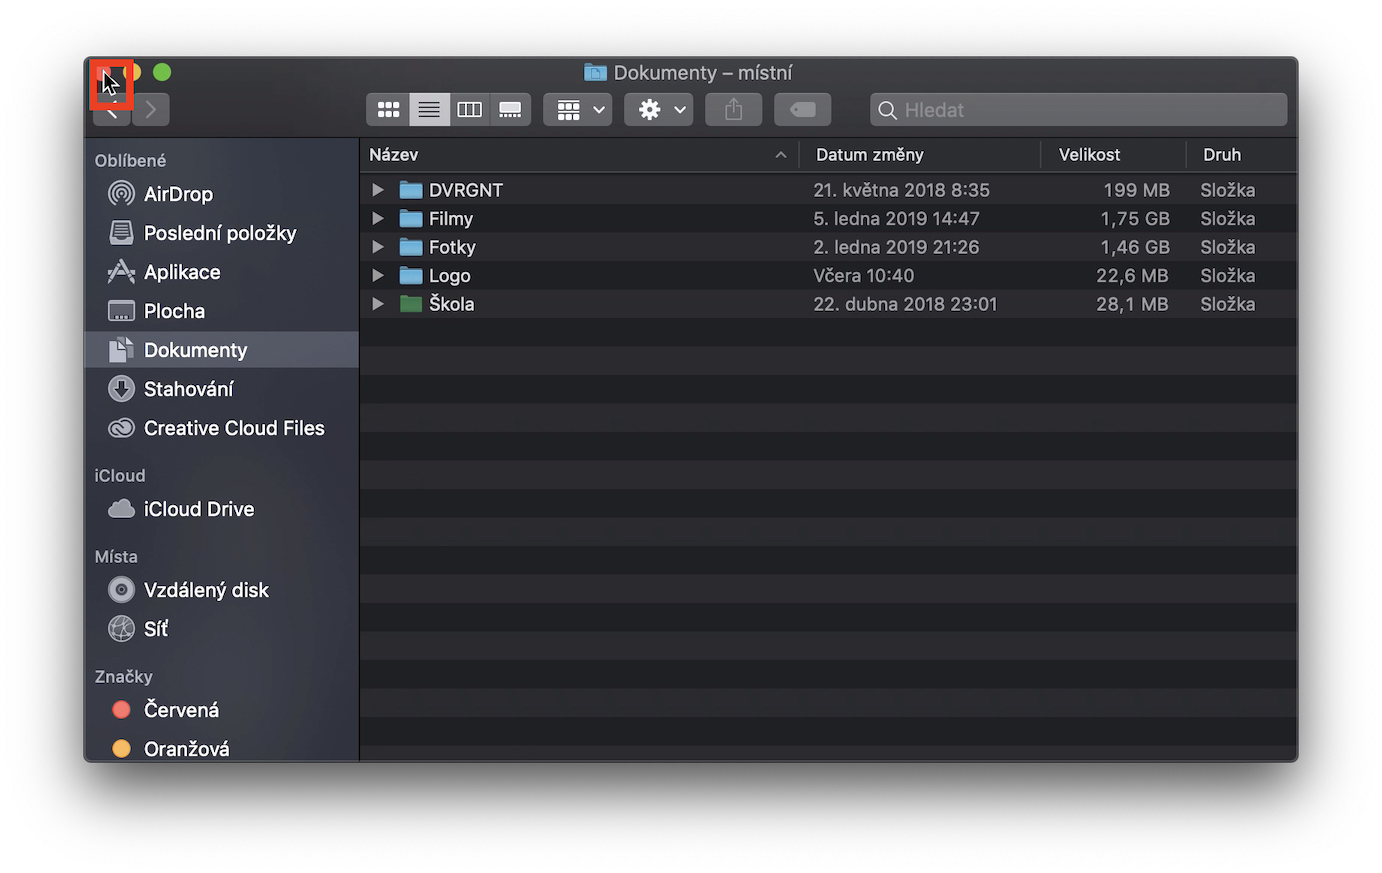Switch to icon view in toolbar
The height and width of the screenshot is (873, 1382).
point(388,110)
